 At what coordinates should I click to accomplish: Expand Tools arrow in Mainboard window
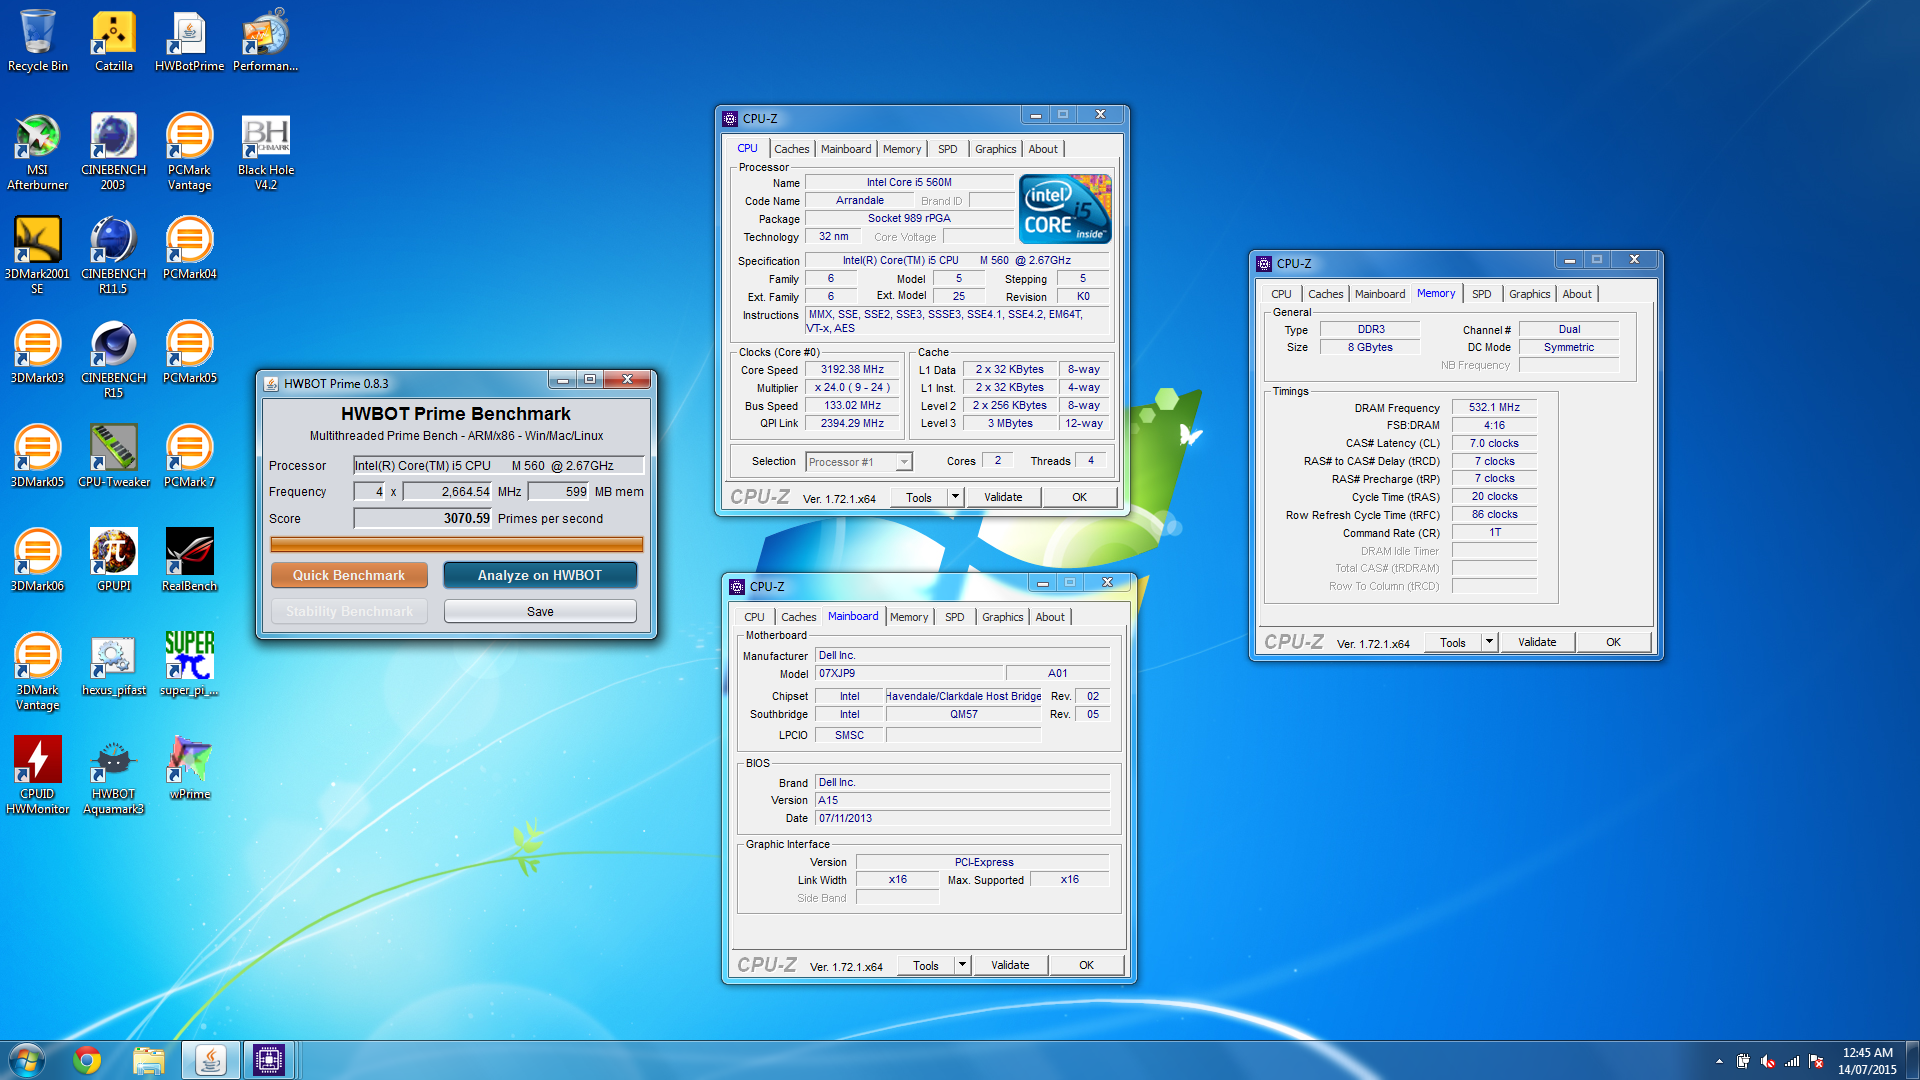pyautogui.click(x=962, y=965)
